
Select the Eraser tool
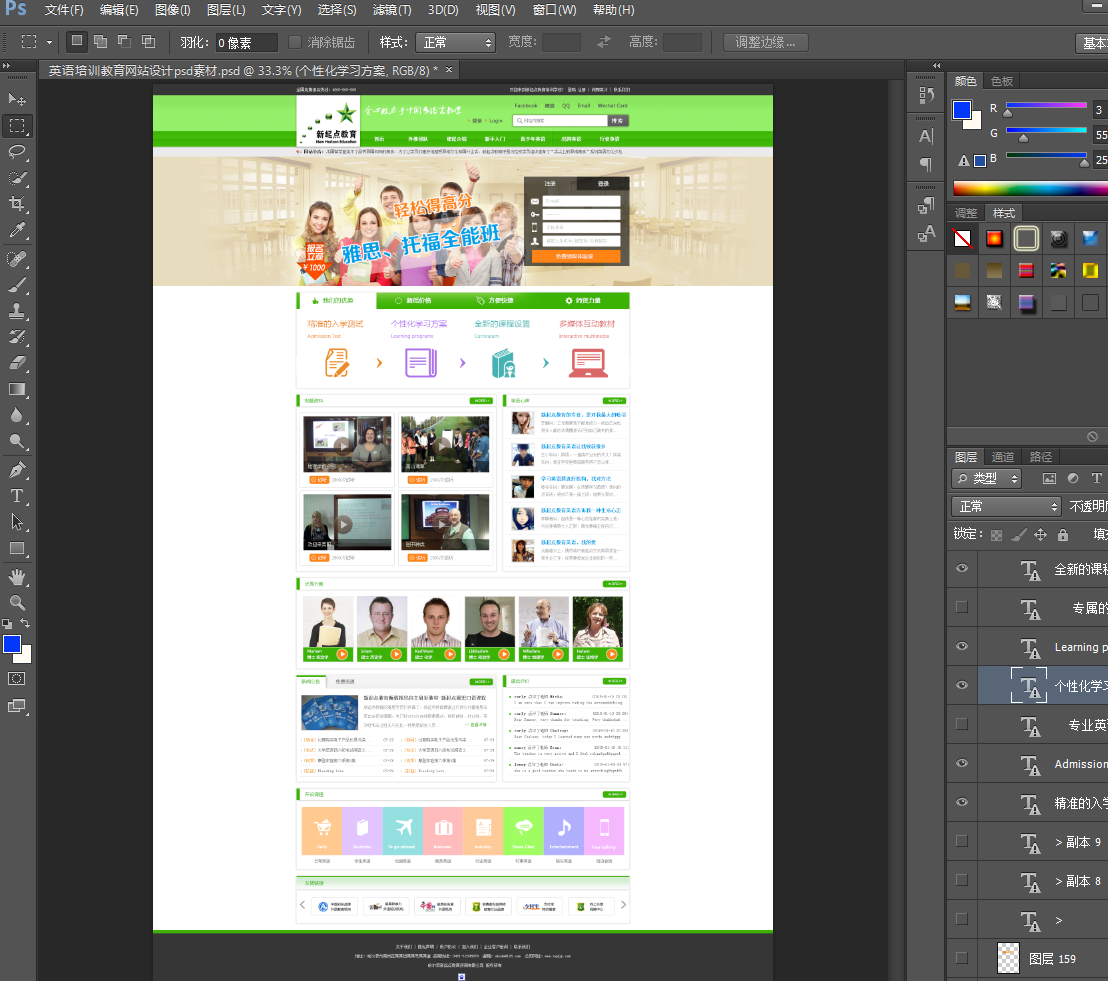click(17, 363)
